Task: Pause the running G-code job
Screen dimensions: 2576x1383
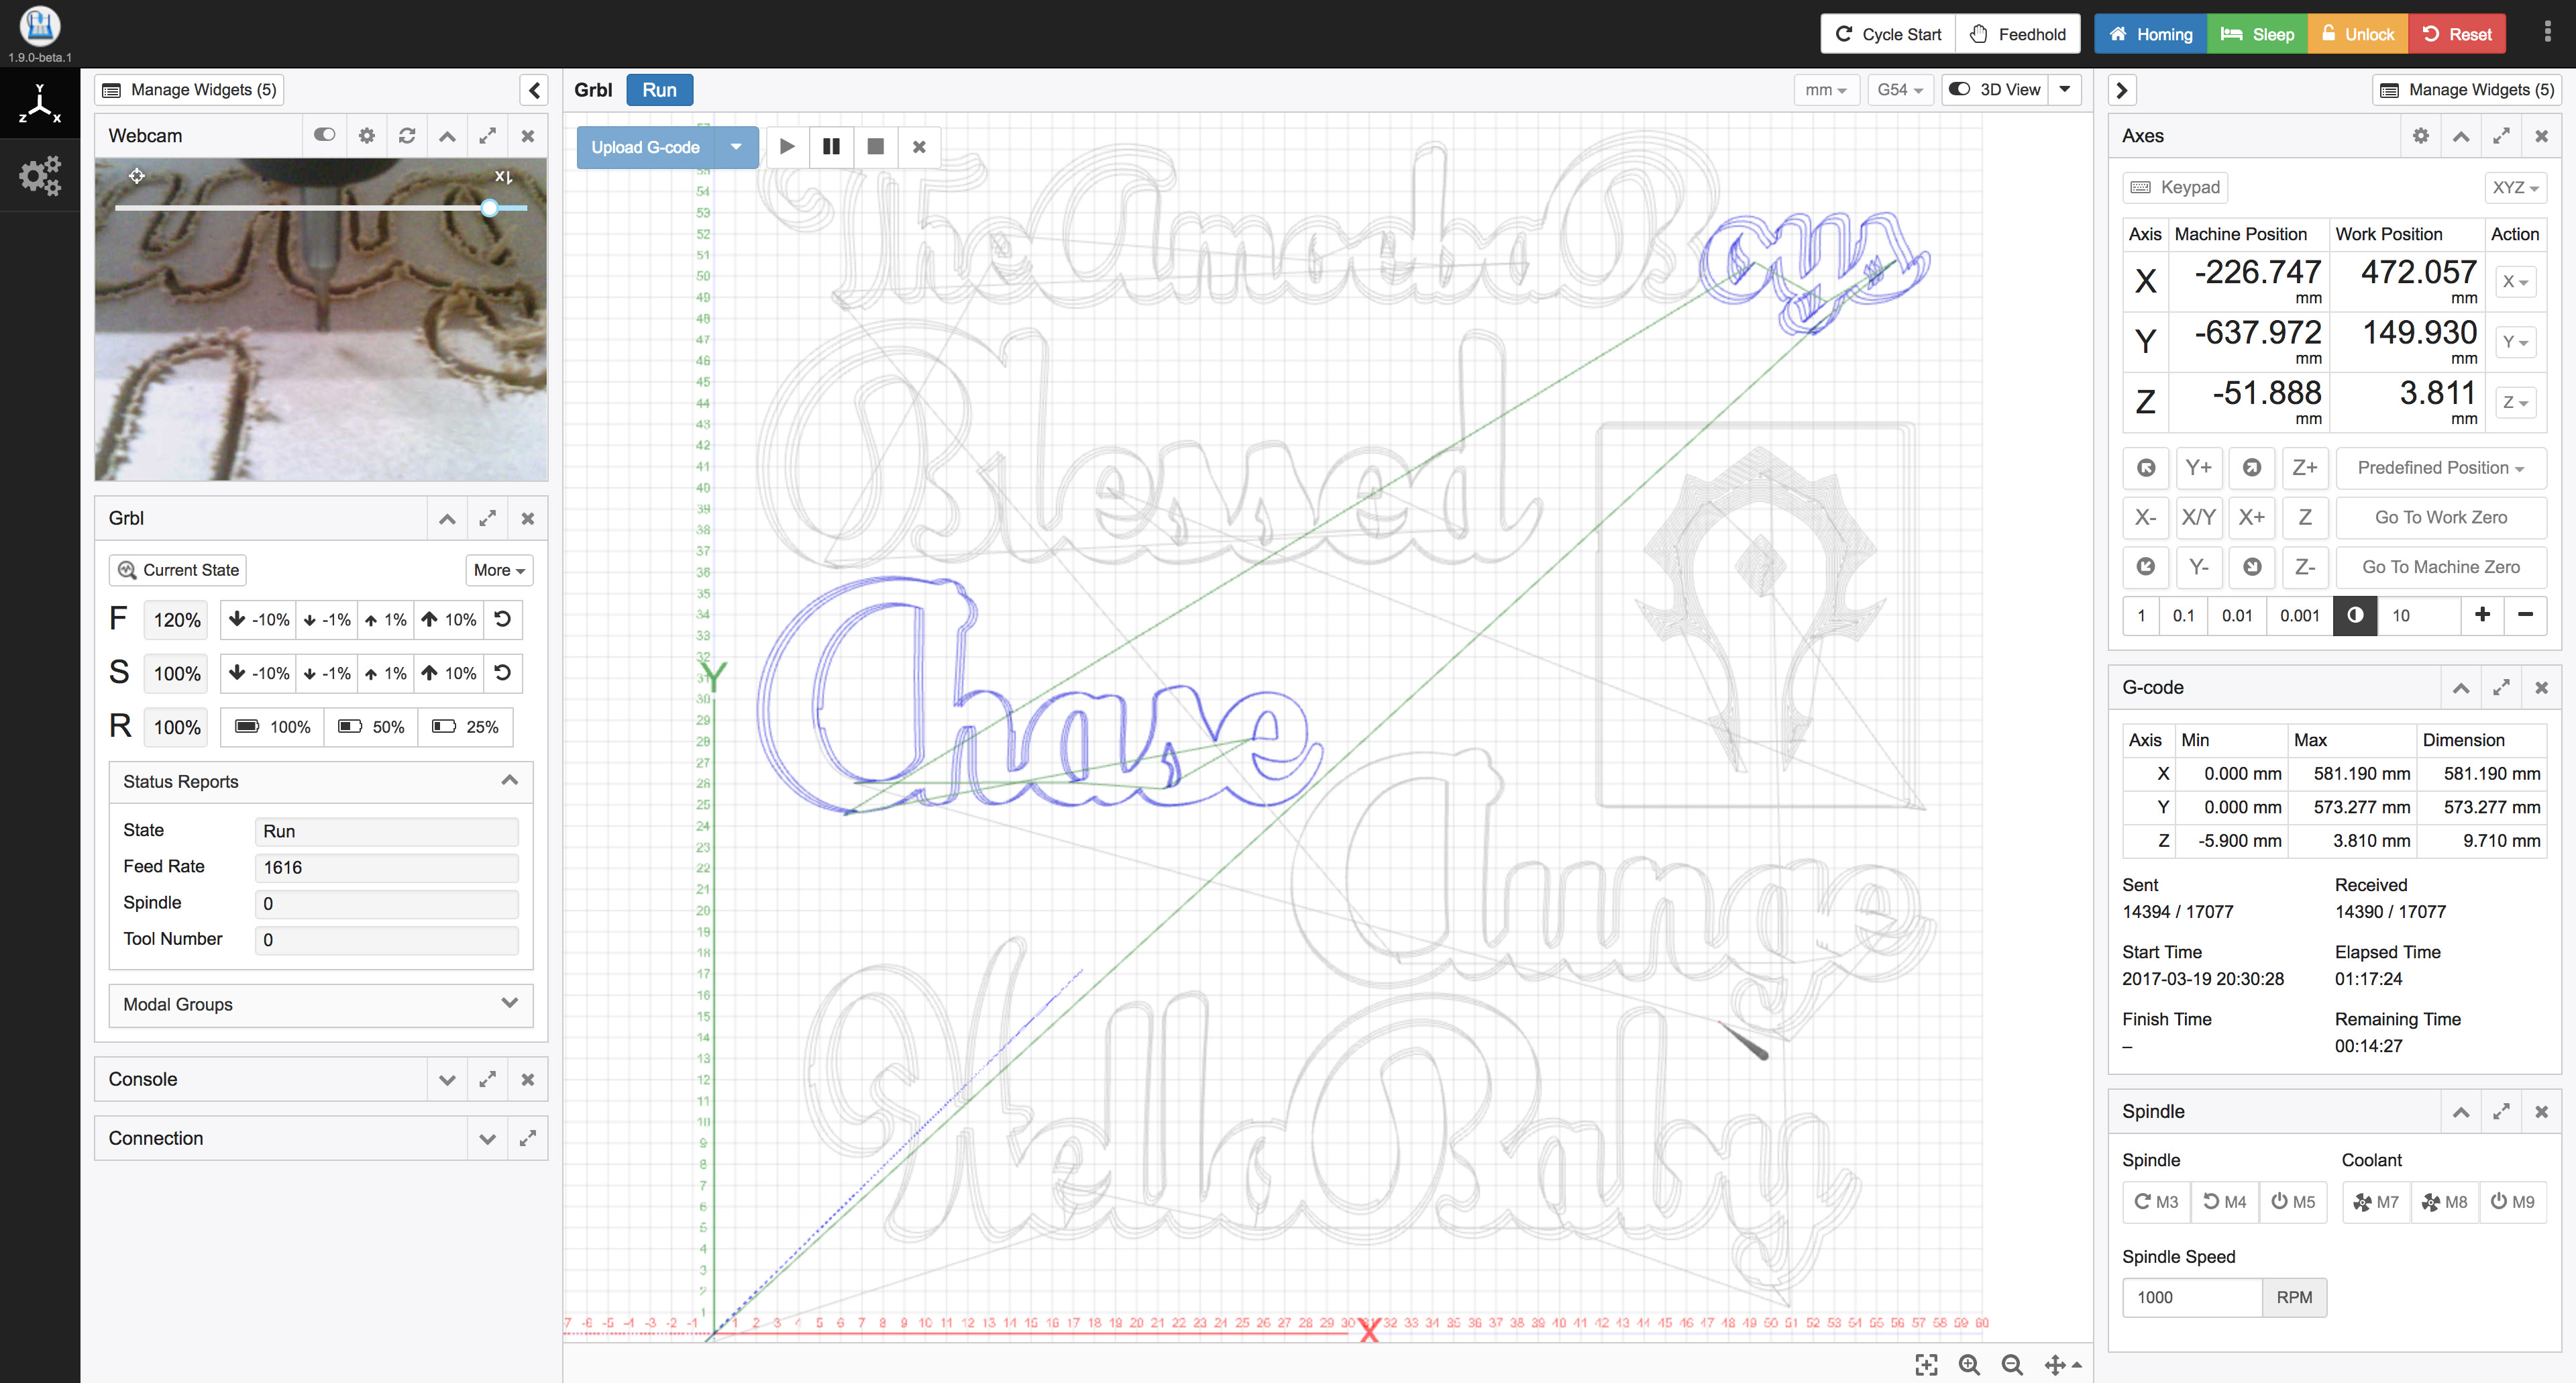Action: [830, 147]
